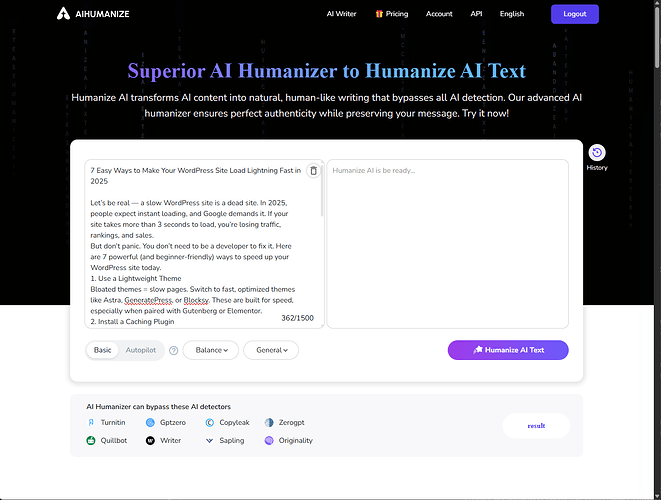Screen dimensions: 661x500
Task: Click the Quillbot detector icon
Action: point(91,441)
